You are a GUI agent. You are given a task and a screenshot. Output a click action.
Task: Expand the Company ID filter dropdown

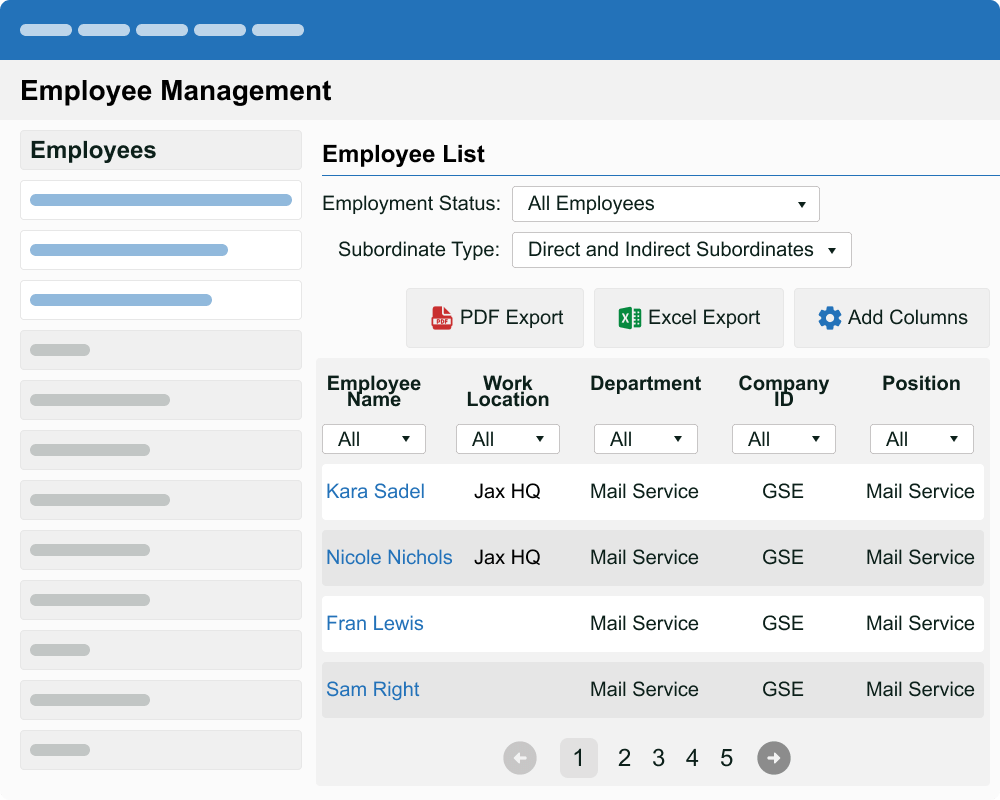click(x=784, y=439)
